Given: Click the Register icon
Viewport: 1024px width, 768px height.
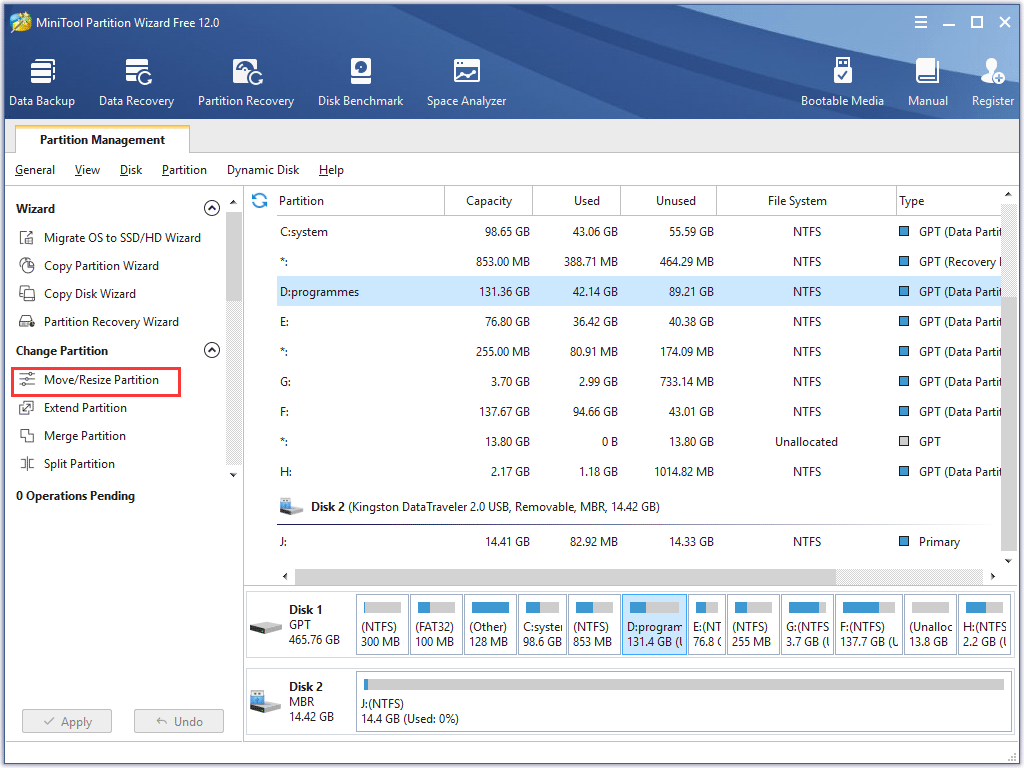Looking at the screenshot, I should click(991, 80).
